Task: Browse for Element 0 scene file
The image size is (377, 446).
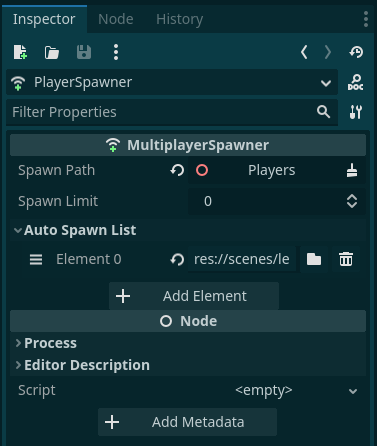Action: coord(314,259)
